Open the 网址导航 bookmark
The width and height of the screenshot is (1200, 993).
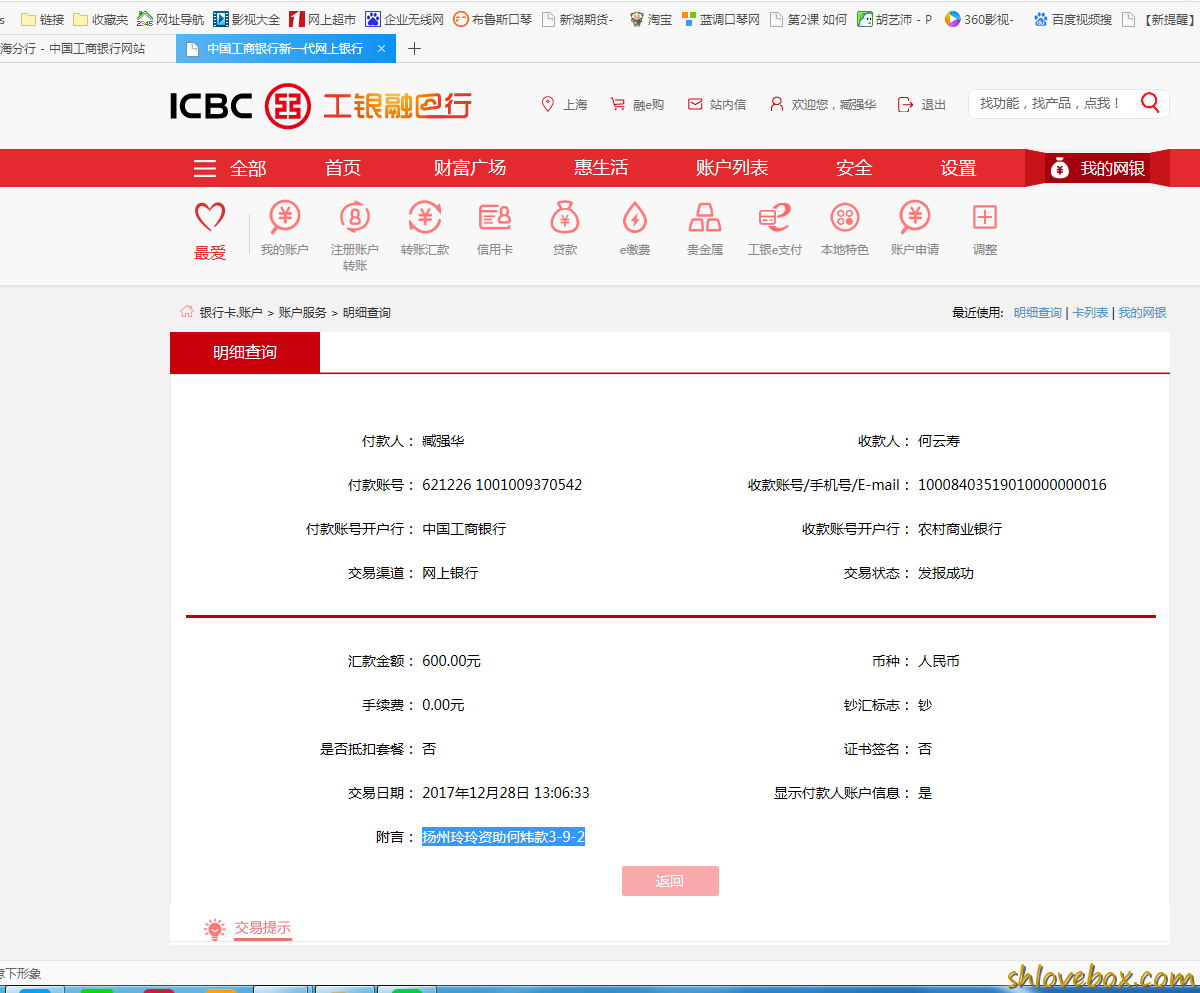tap(170, 19)
